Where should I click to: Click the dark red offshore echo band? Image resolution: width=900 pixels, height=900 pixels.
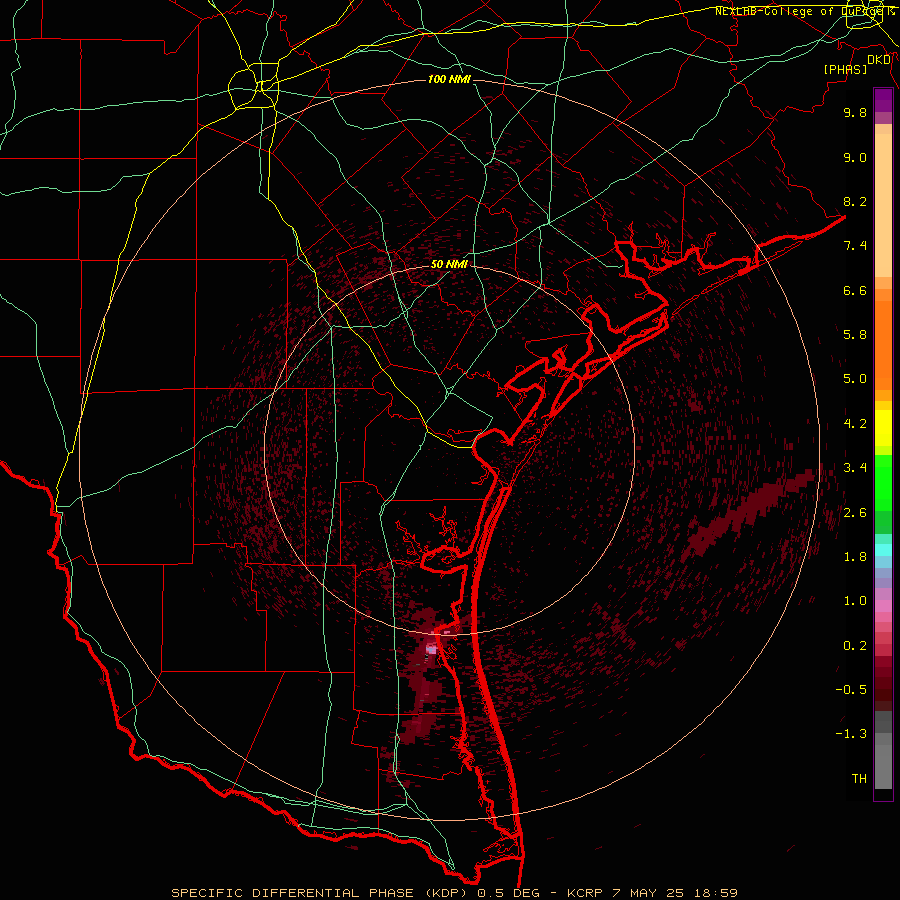(x=746, y=515)
